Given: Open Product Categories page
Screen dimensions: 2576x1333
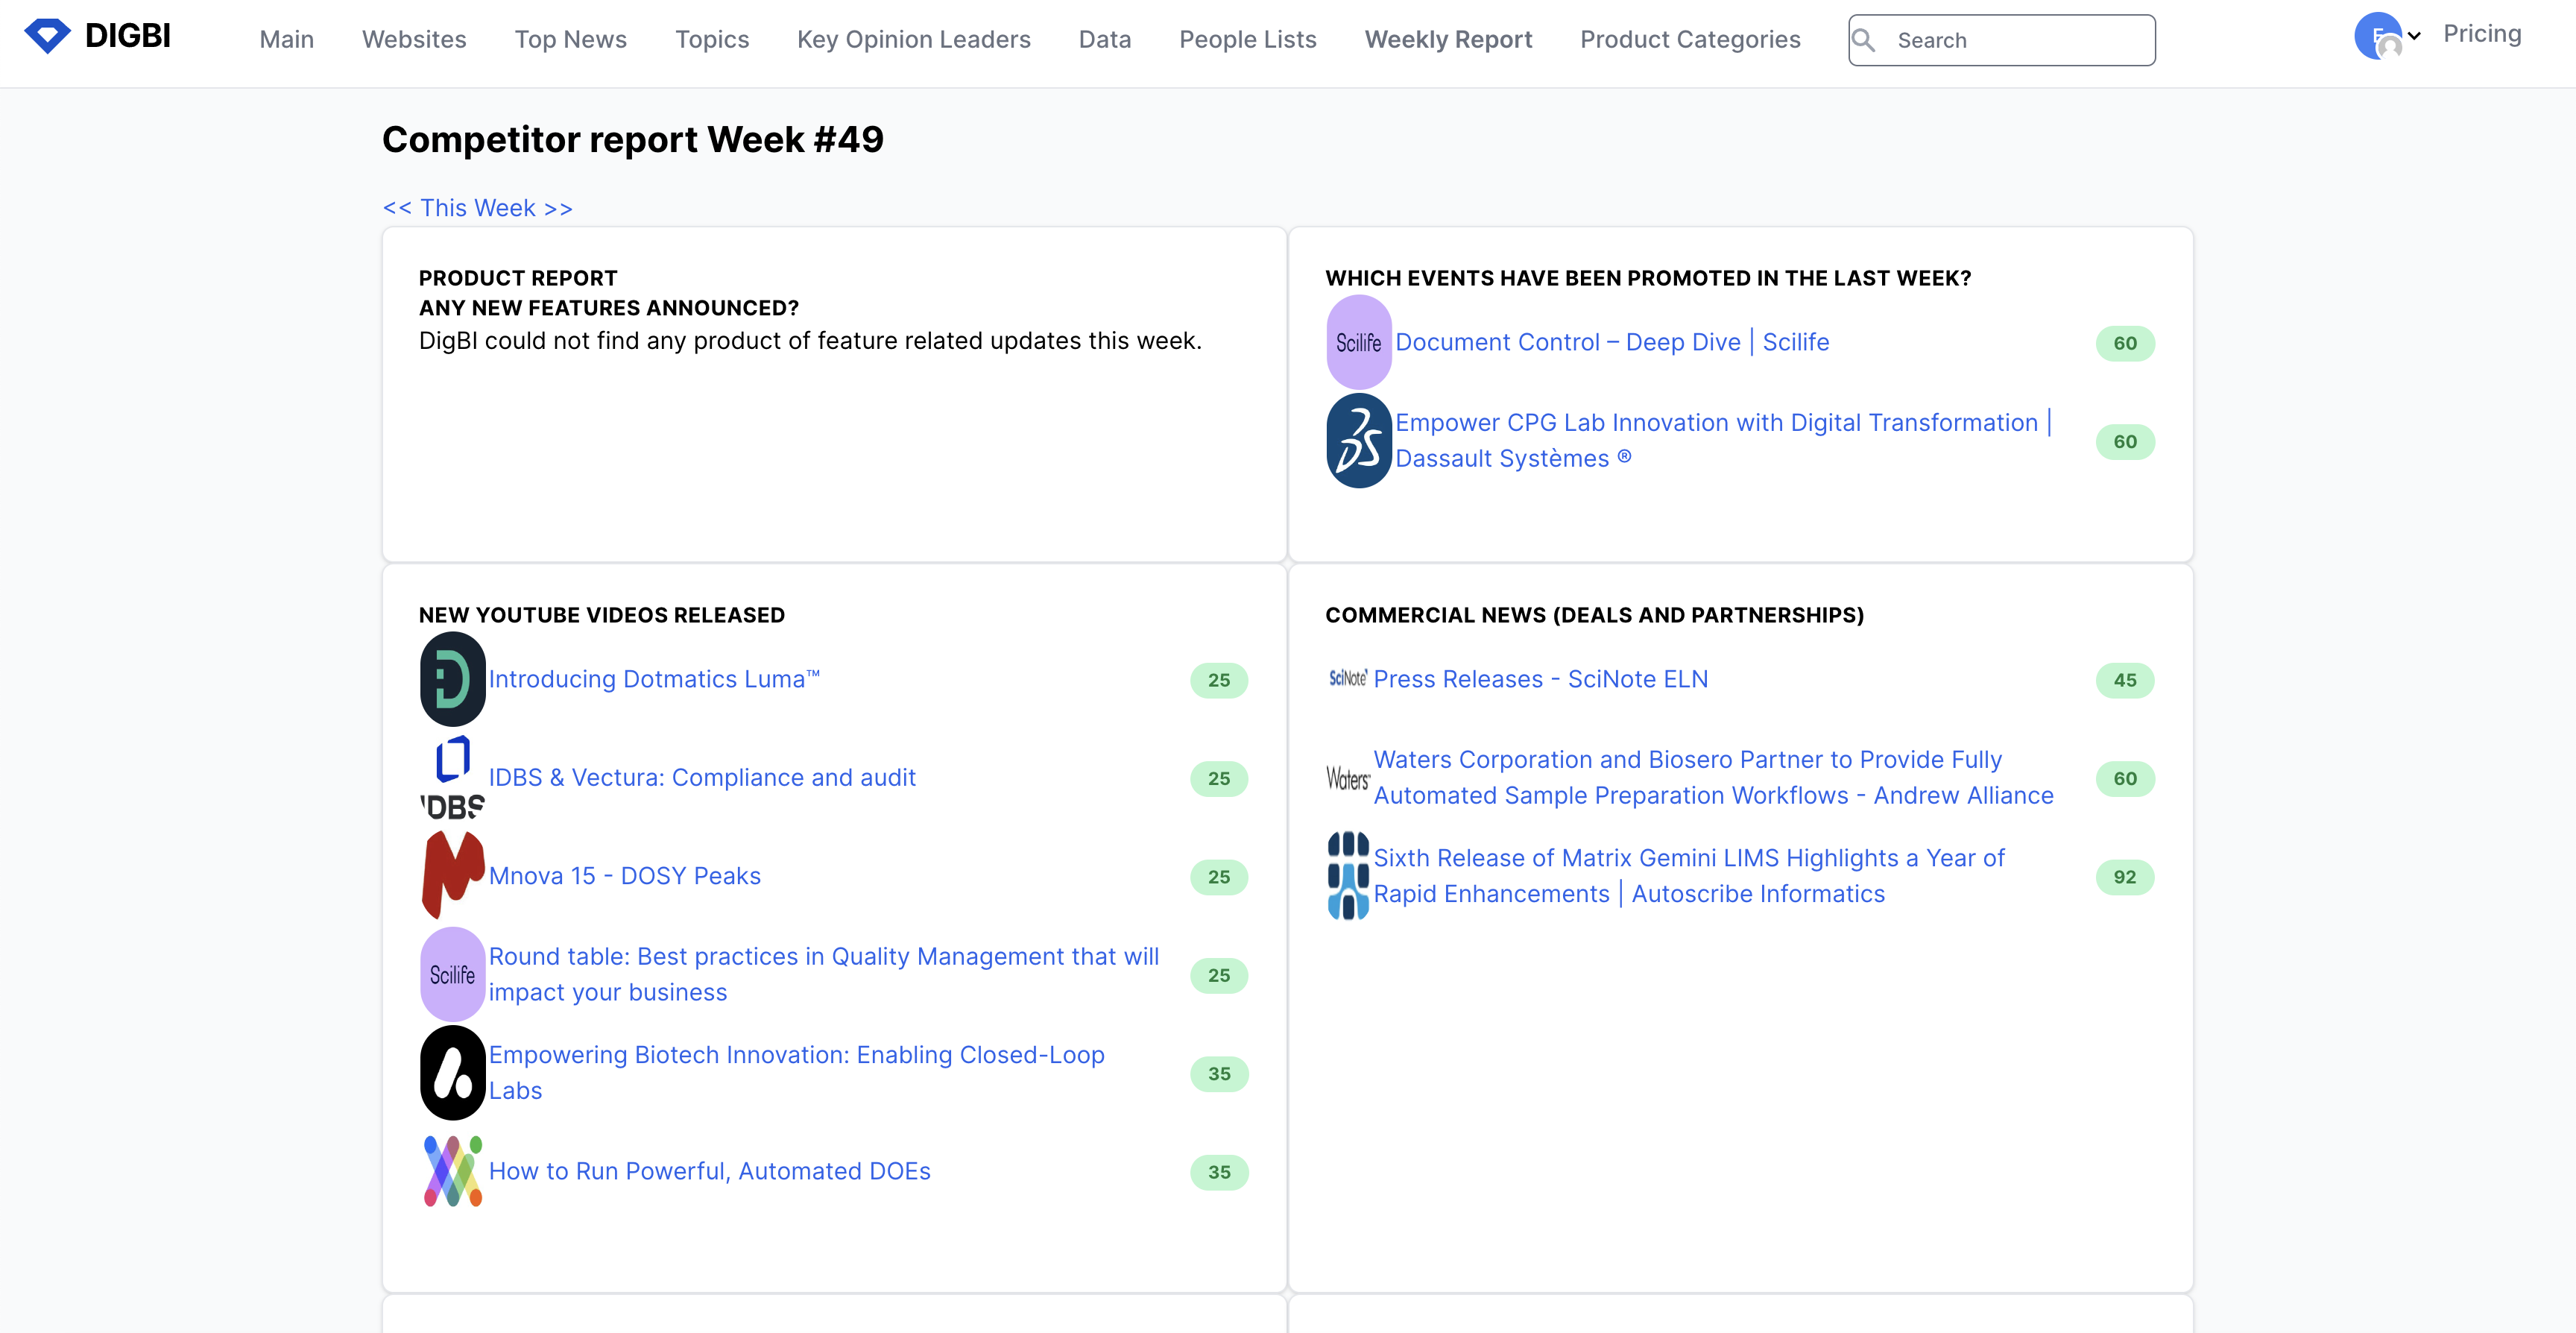Looking at the screenshot, I should point(1690,39).
